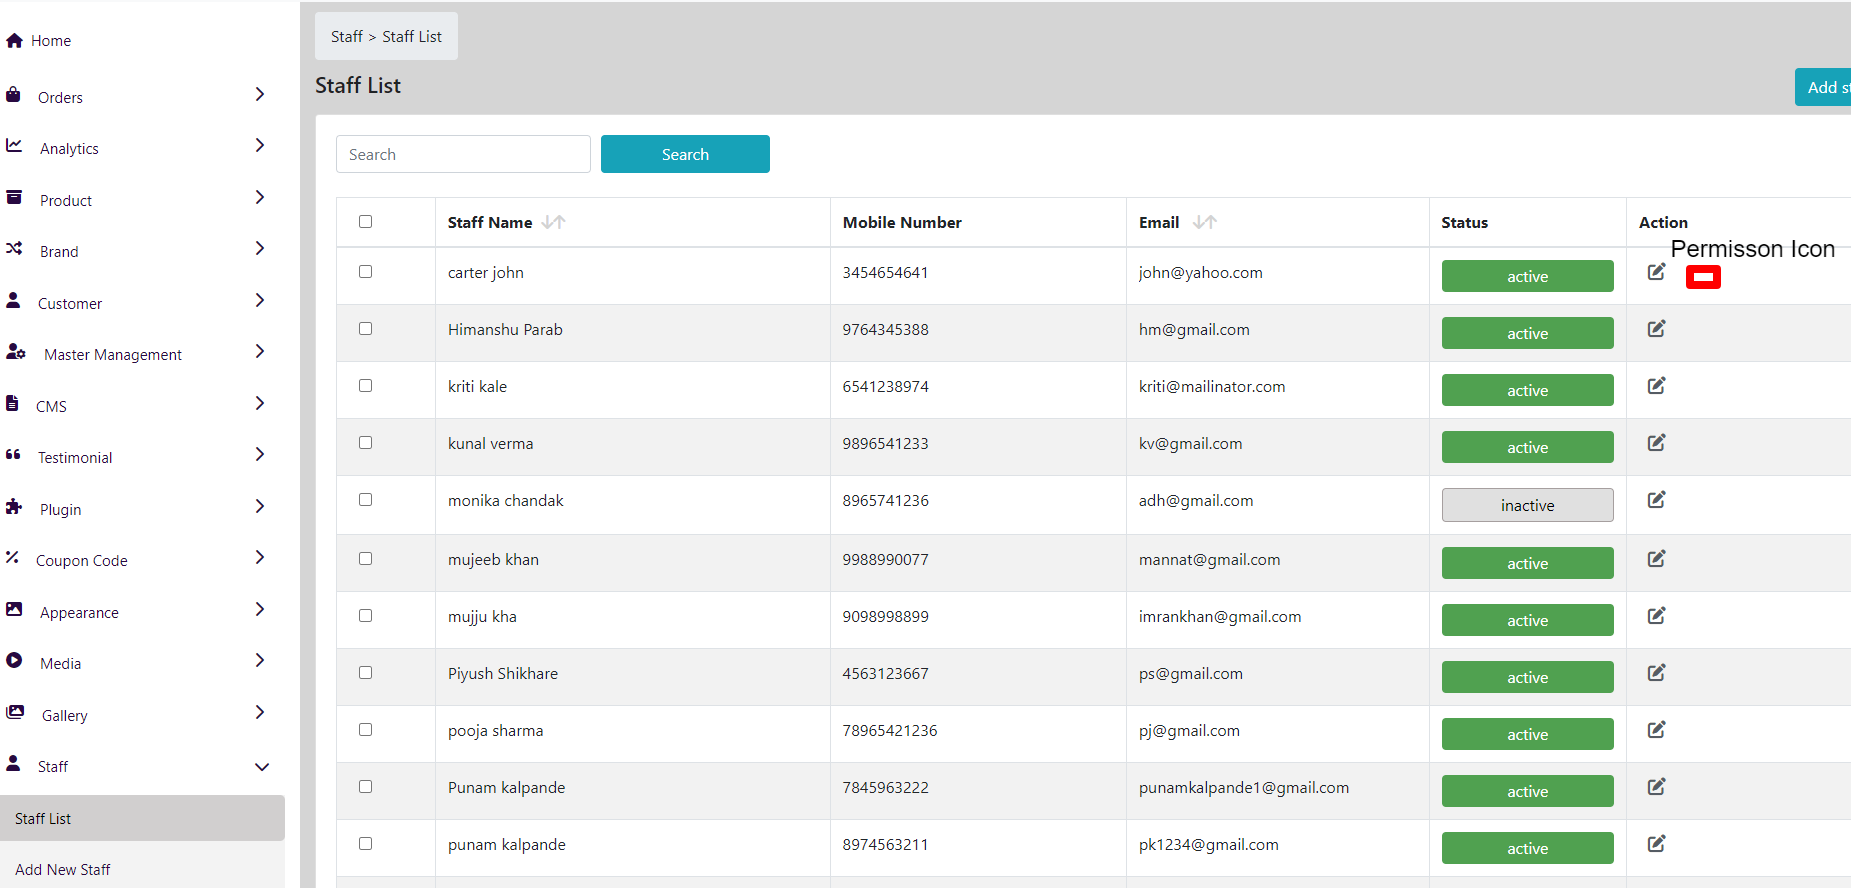
Task: Click the teal Search button
Action: click(x=685, y=154)
